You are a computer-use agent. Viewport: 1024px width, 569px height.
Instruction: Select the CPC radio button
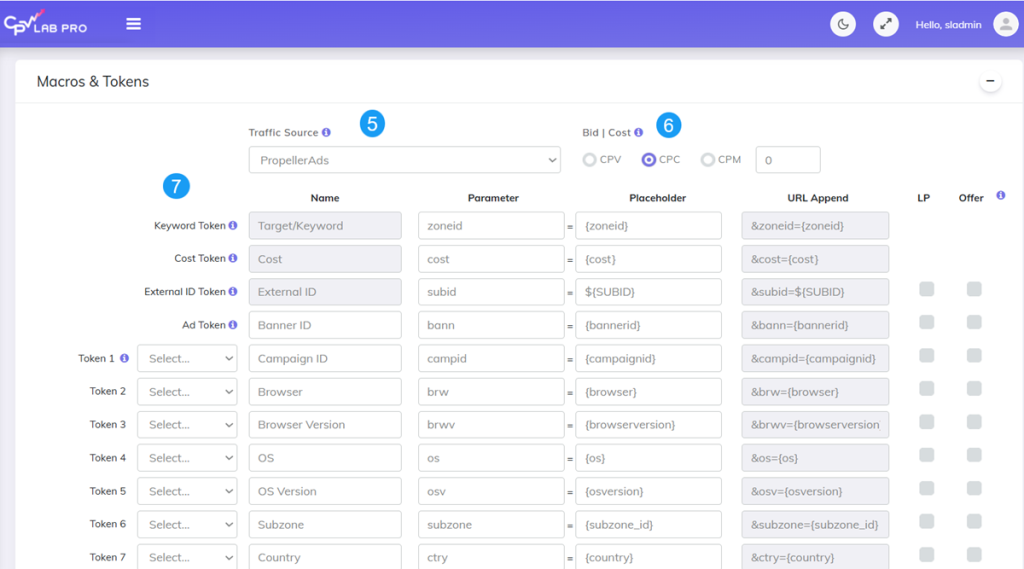click(648, 159)
